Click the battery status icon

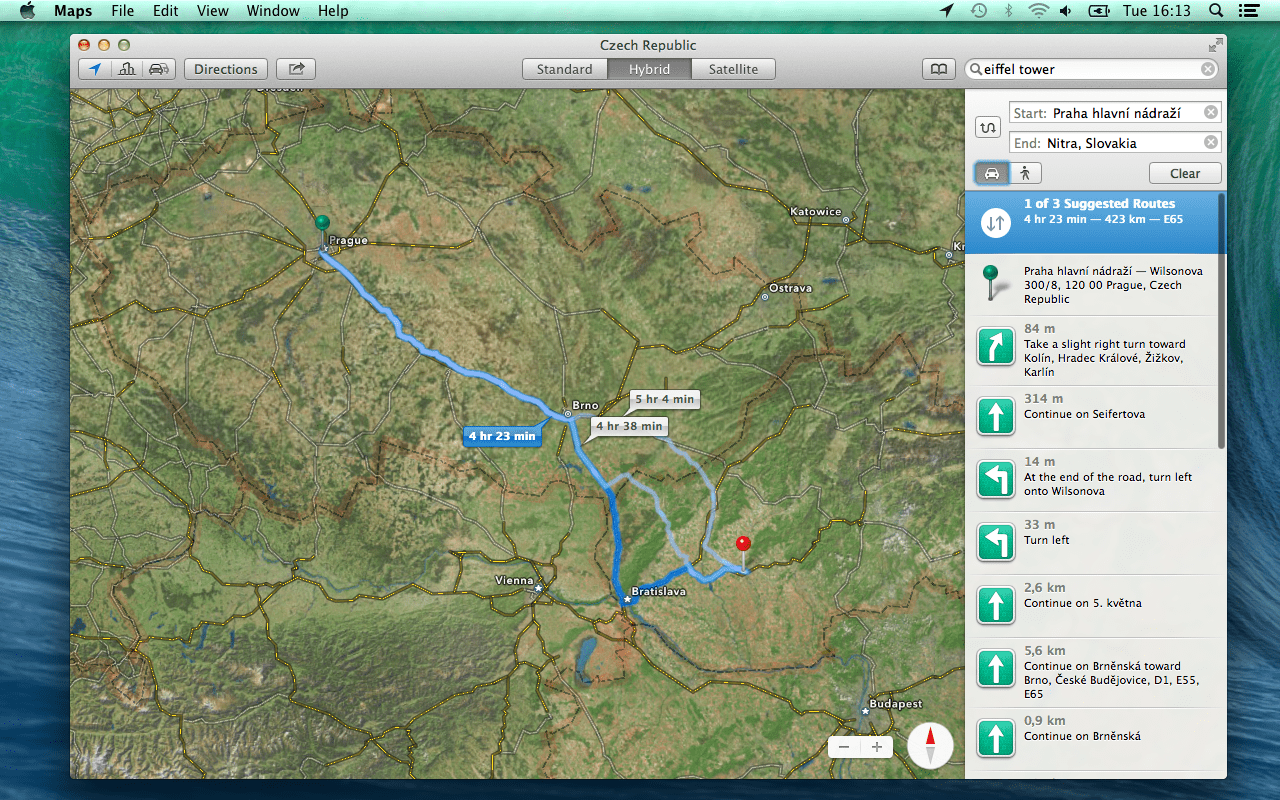pyautogui.click(x=1099, y=11)
